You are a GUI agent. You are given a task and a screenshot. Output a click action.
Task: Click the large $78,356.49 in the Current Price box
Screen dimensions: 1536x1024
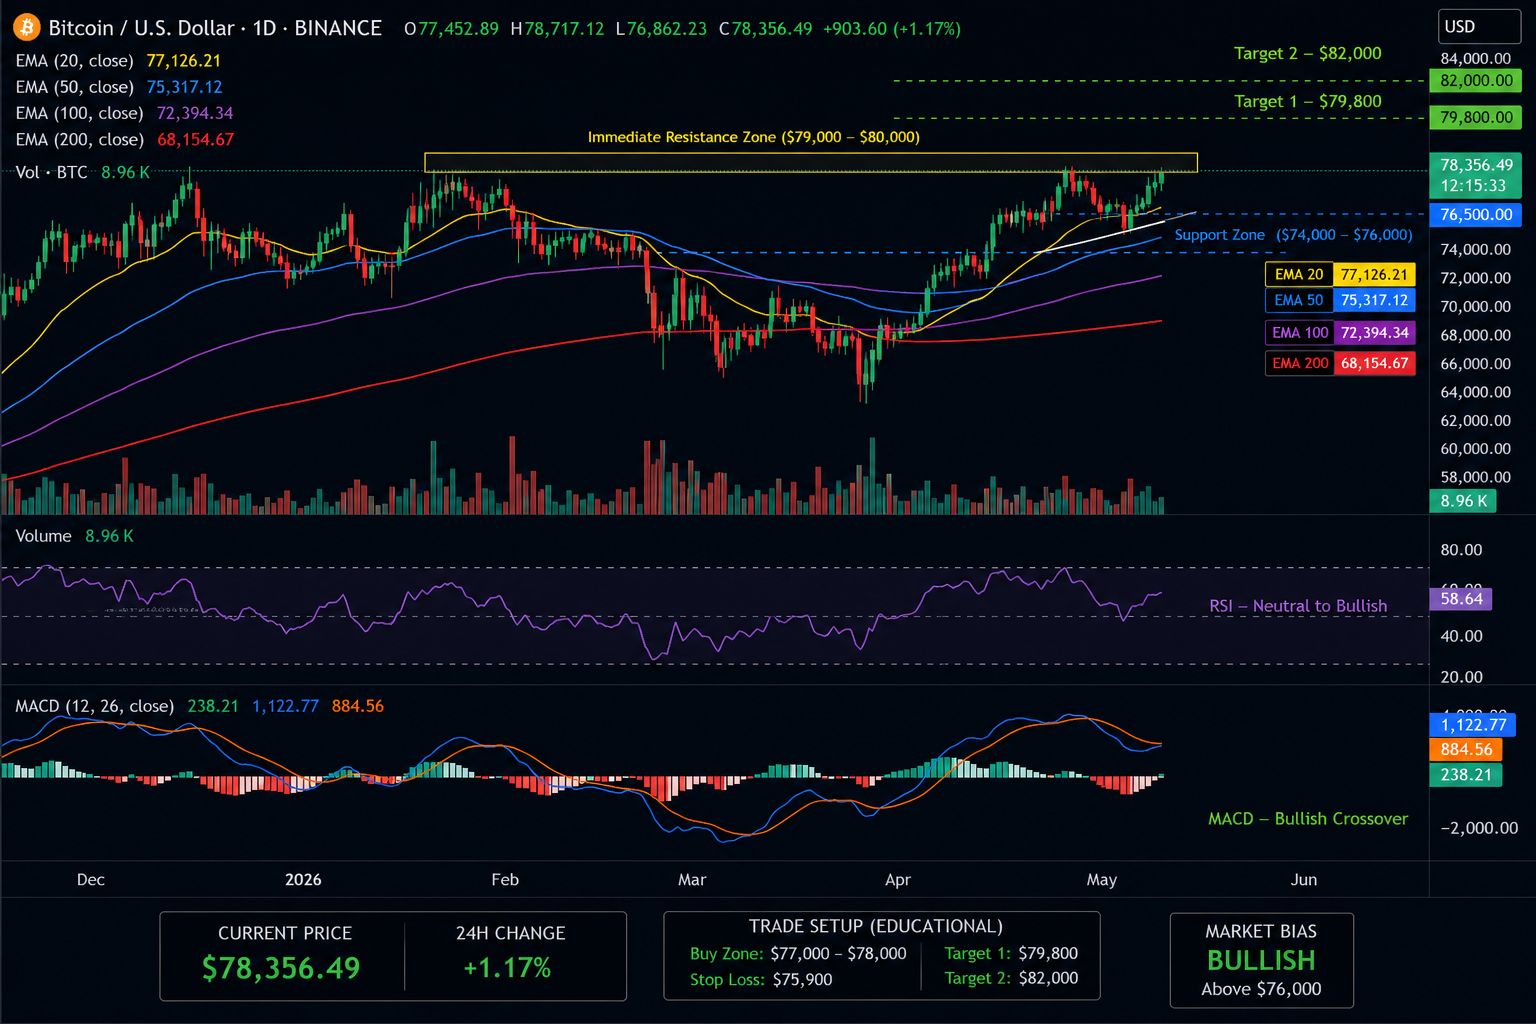(281, 968)
